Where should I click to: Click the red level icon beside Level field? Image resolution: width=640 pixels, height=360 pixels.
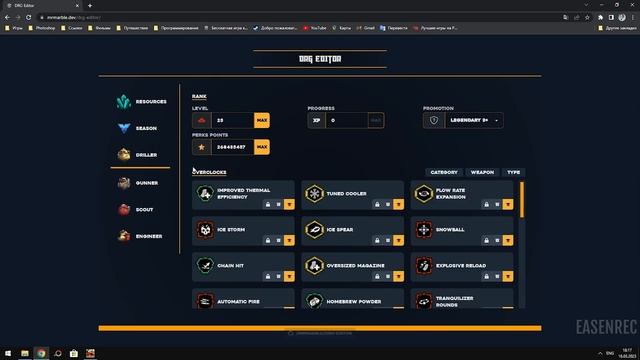pos(202,120)
